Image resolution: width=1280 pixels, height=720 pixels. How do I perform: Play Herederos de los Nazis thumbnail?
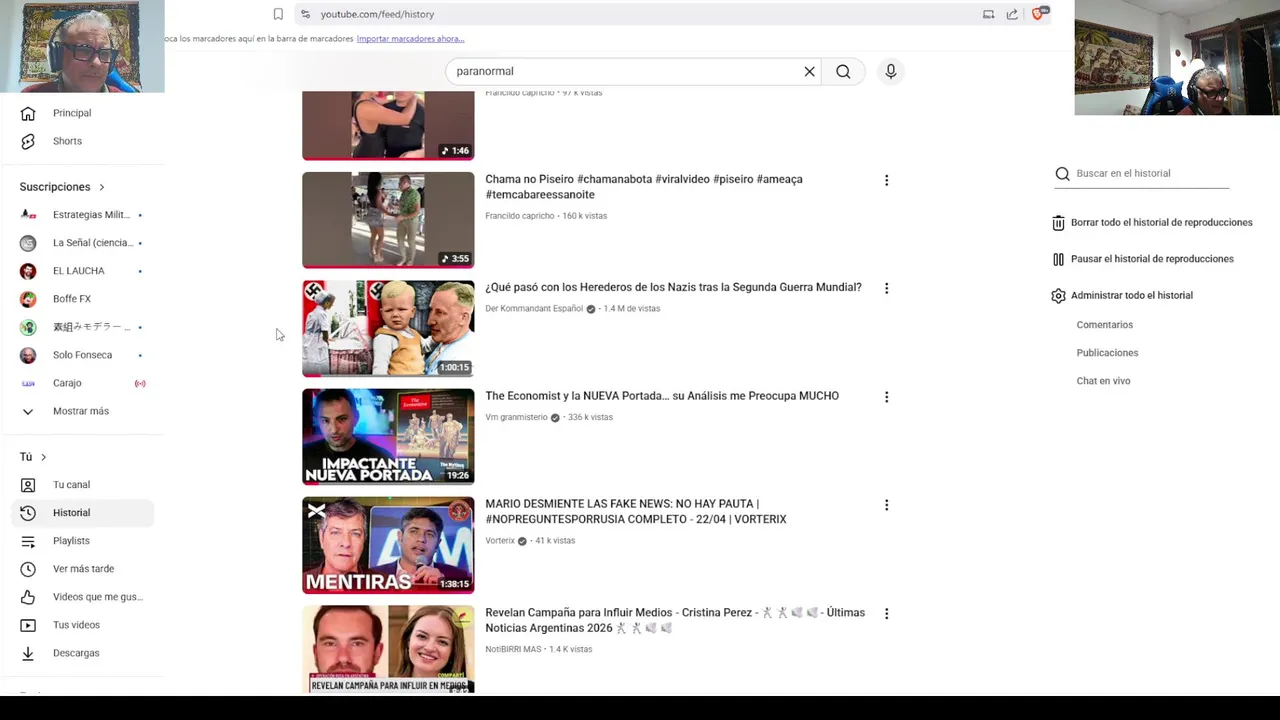coord(388,328)
